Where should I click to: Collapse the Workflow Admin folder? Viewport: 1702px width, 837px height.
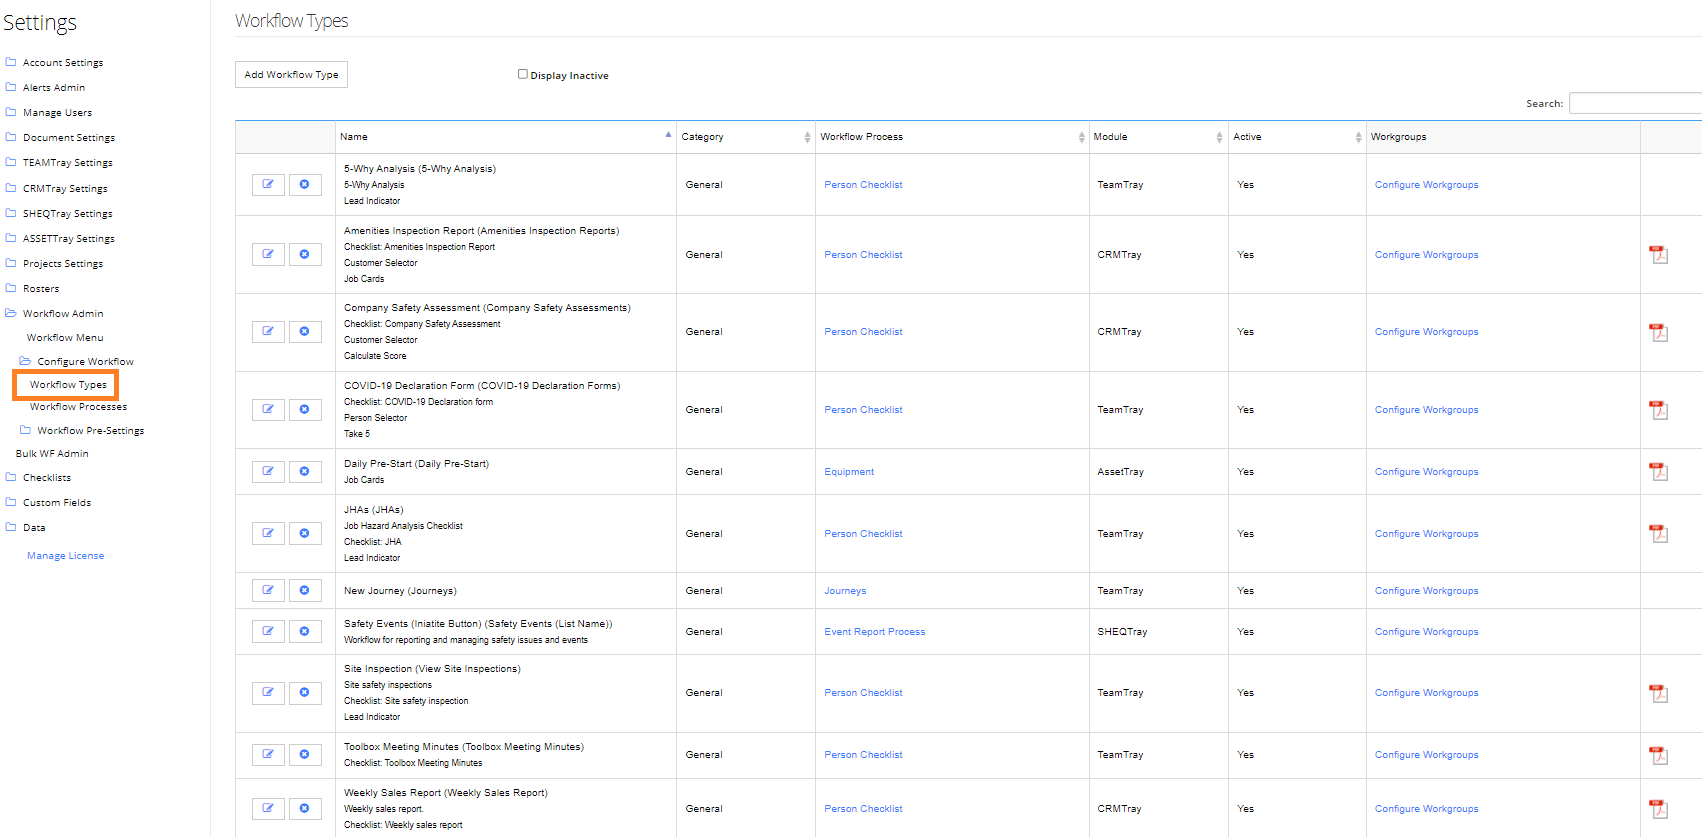62,314
